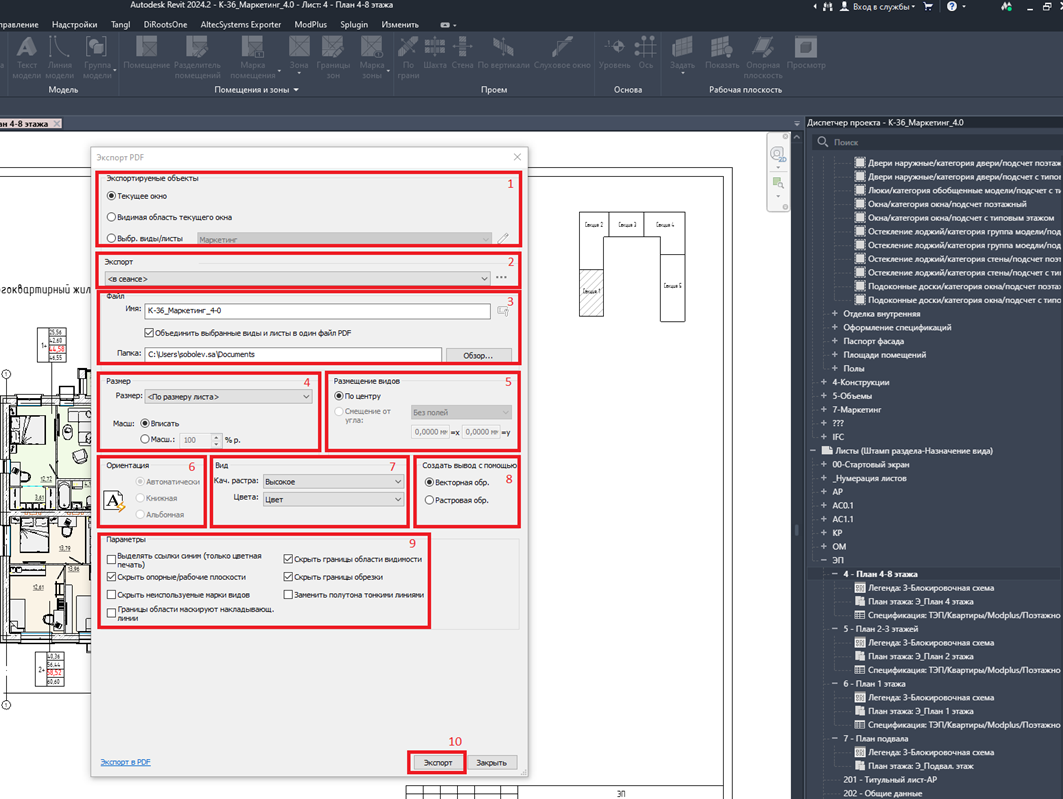Screen dimensions: 1063x799
Task: Open the Splugin ribbon tab
Action: [354, 24]
